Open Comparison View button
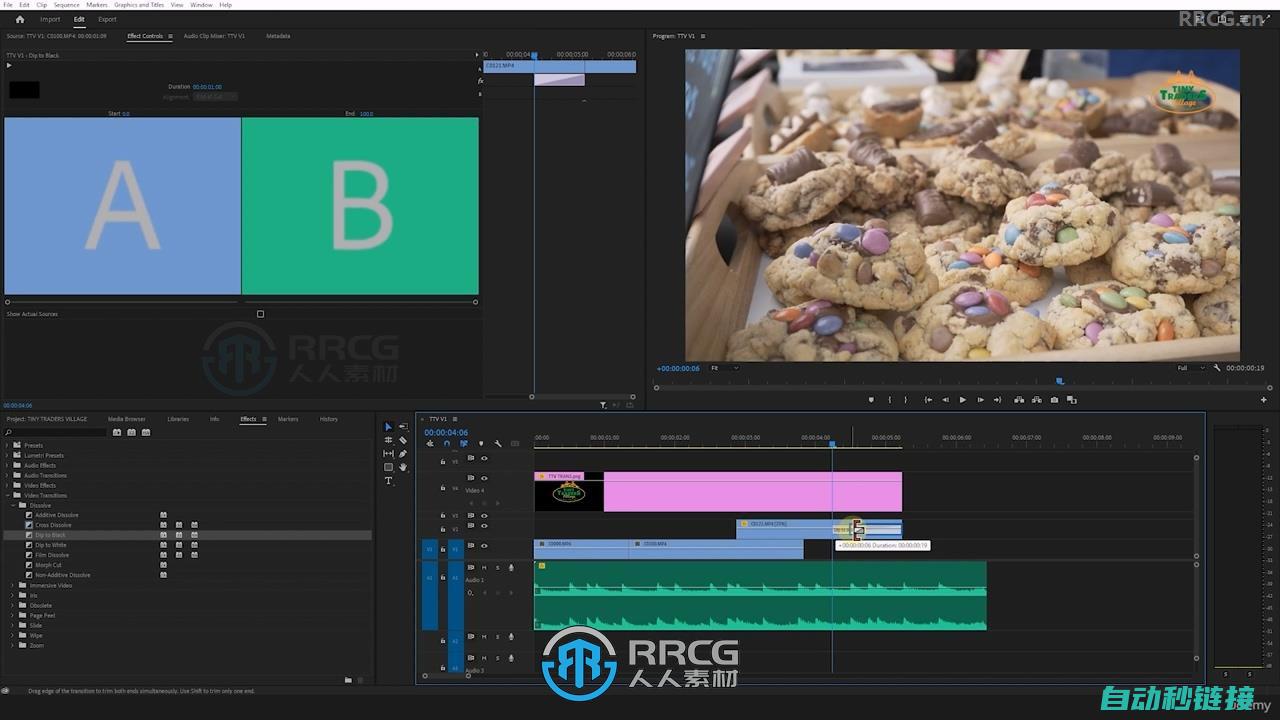The image size is (1280, 720). click(x=1072, y=400)
